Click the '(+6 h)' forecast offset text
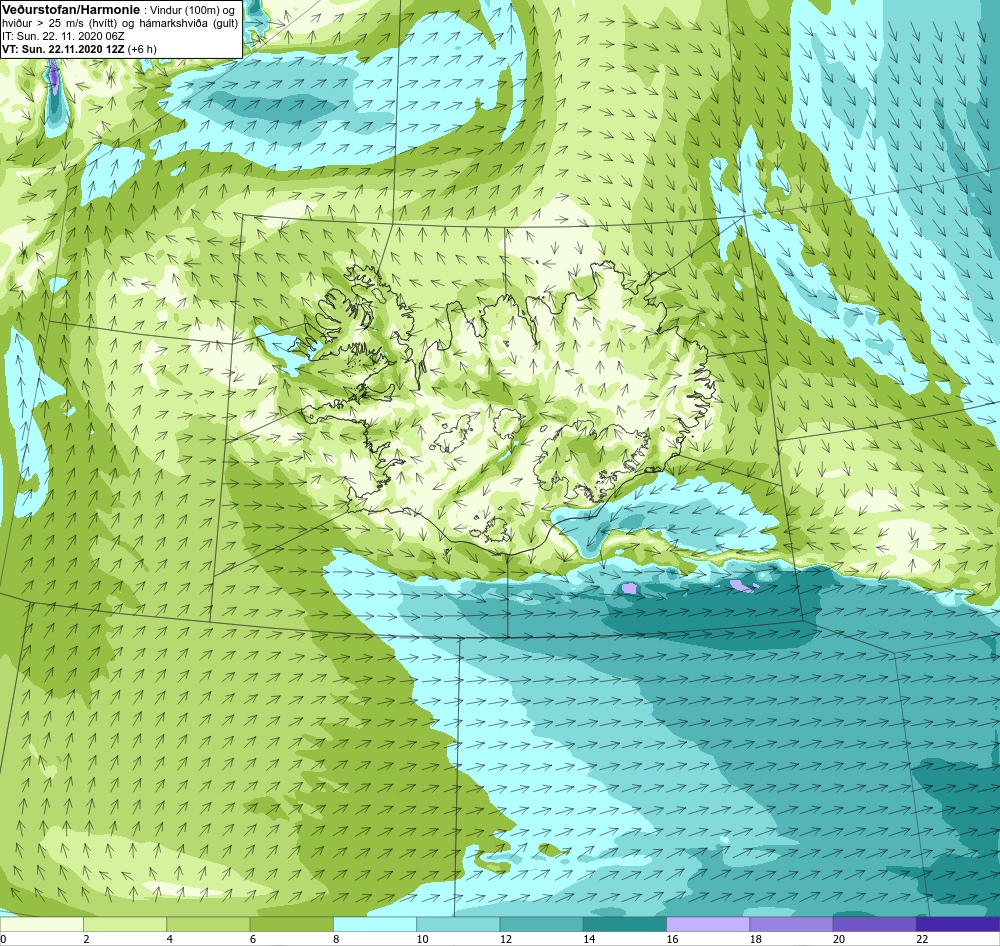 142,49
